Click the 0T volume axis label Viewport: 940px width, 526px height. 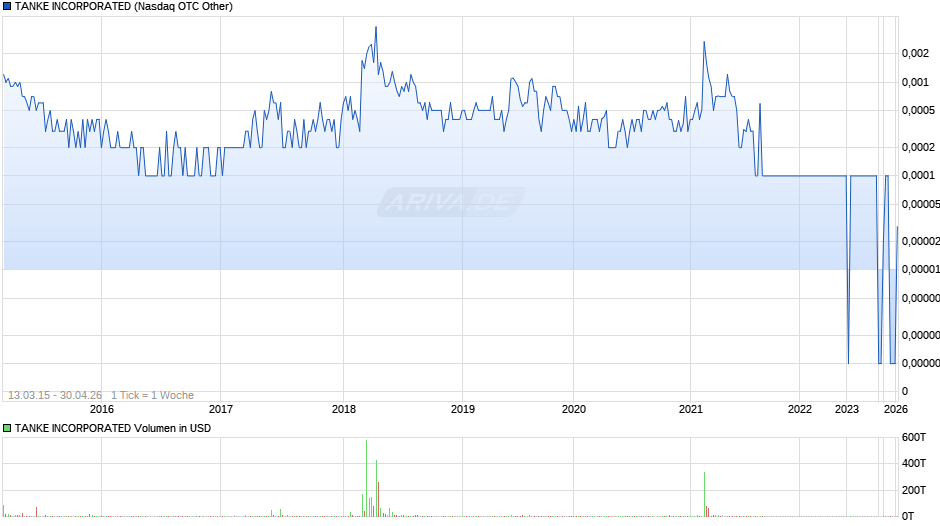pos(908,516)
